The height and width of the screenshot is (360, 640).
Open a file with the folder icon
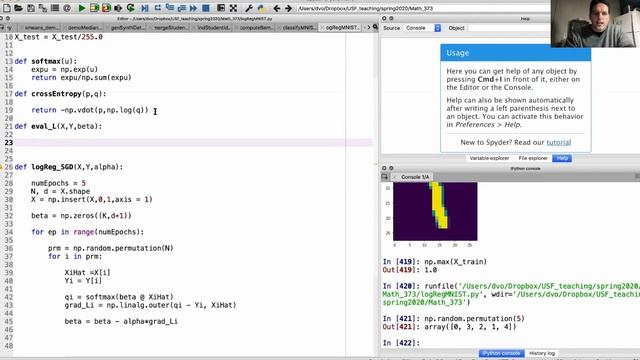pyautogui.click(x=18, y=8)
